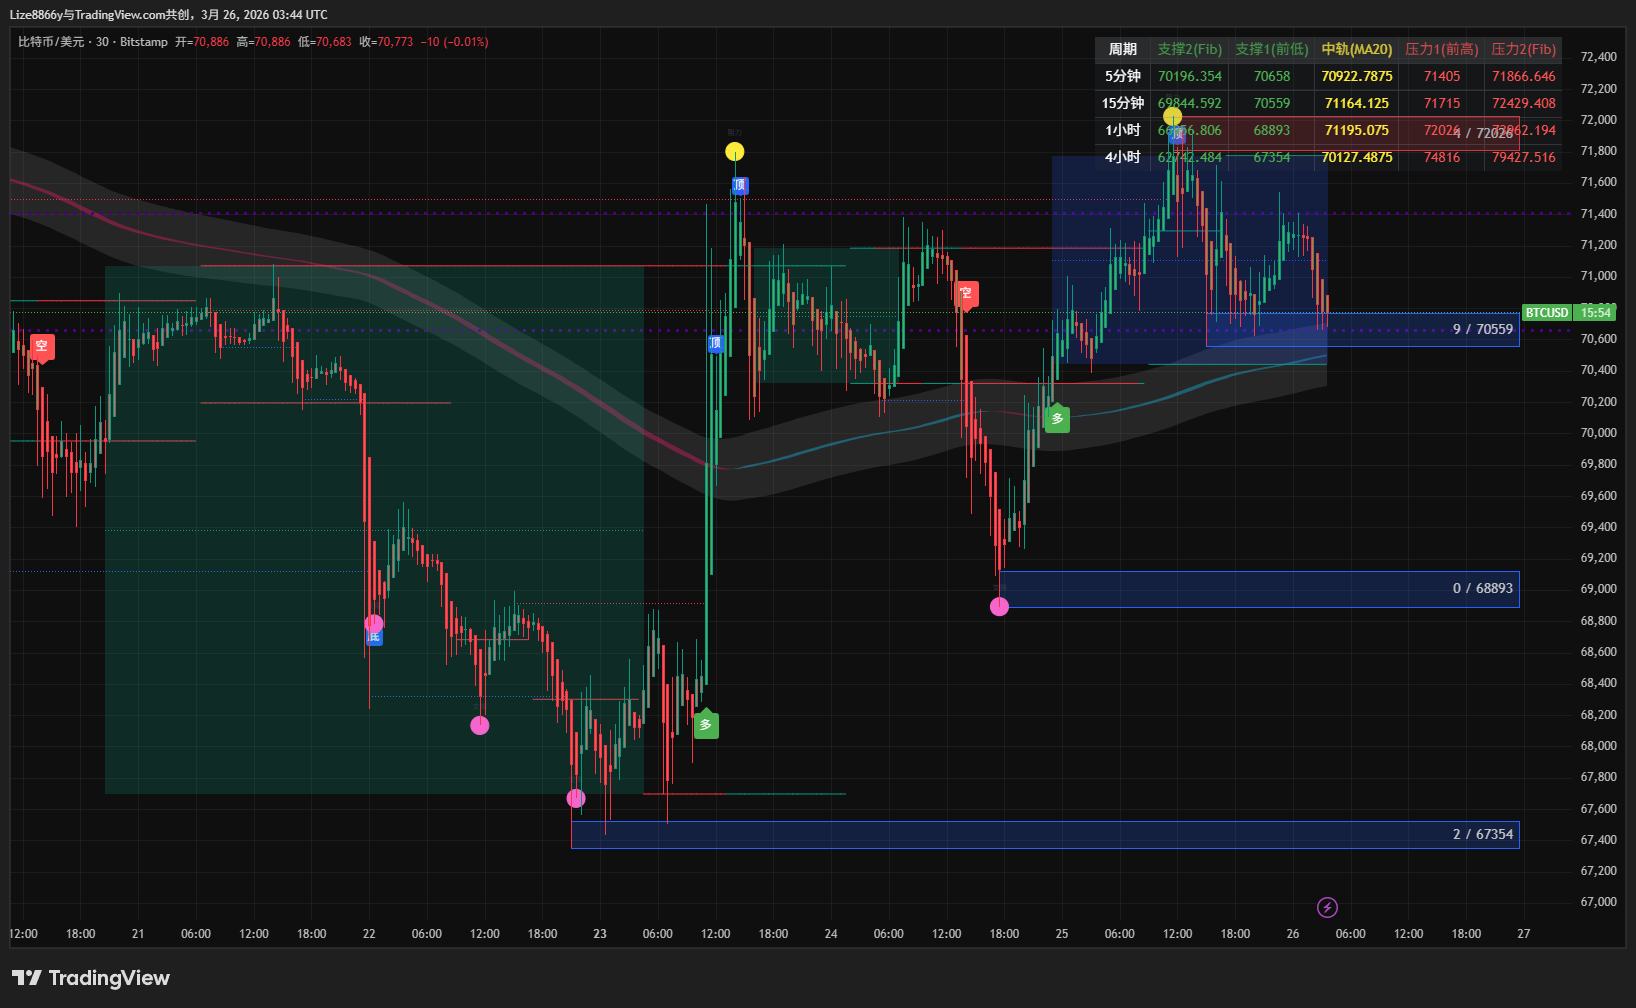1636x1008 pixels.
Task: Click the TradingView logo
Action: click(91, 978)
